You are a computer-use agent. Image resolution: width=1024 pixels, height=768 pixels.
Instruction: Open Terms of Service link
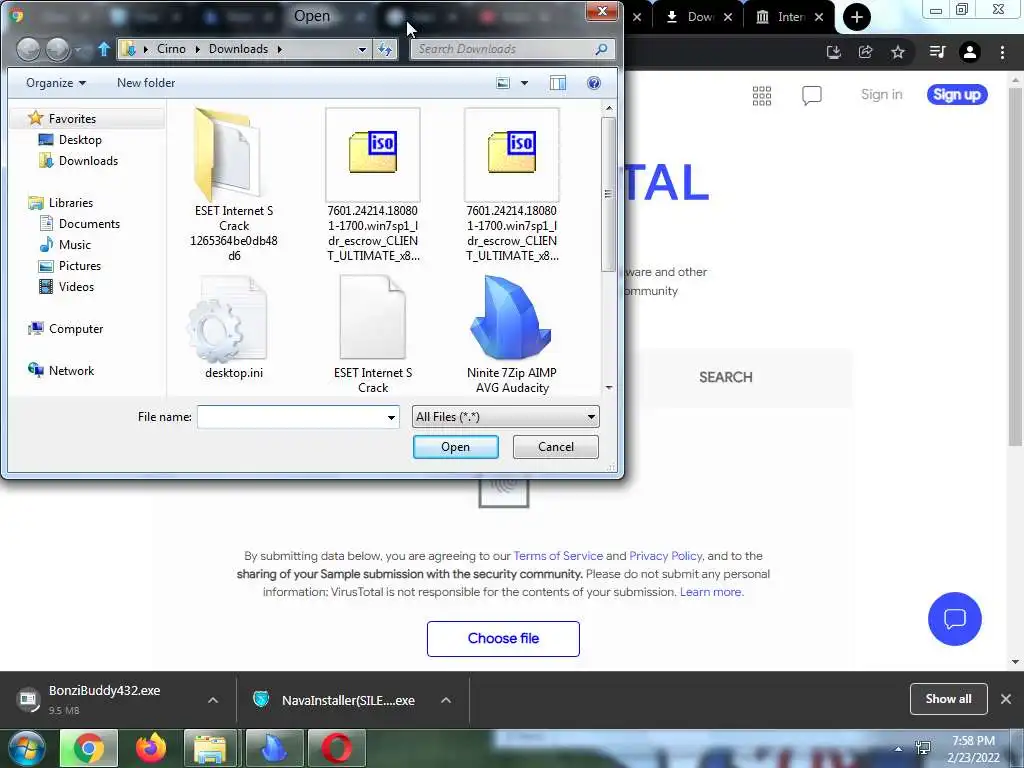pos(558,556)
